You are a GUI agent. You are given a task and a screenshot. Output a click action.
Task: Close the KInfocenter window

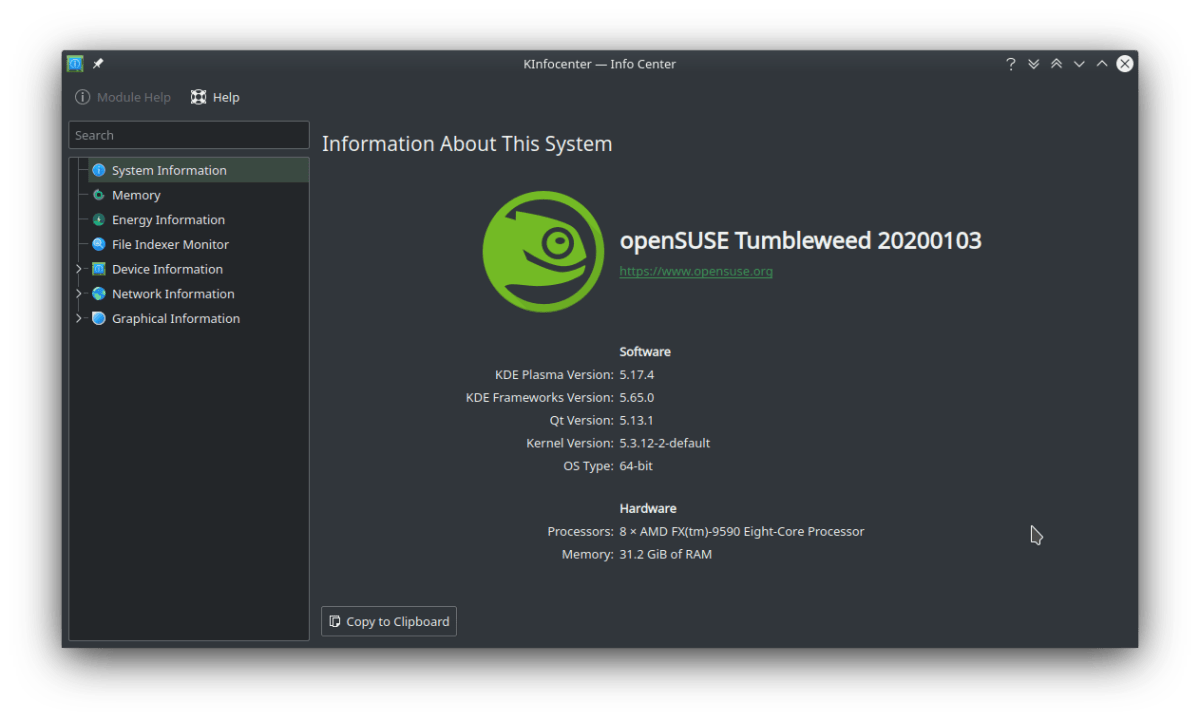click(1125, 64)
